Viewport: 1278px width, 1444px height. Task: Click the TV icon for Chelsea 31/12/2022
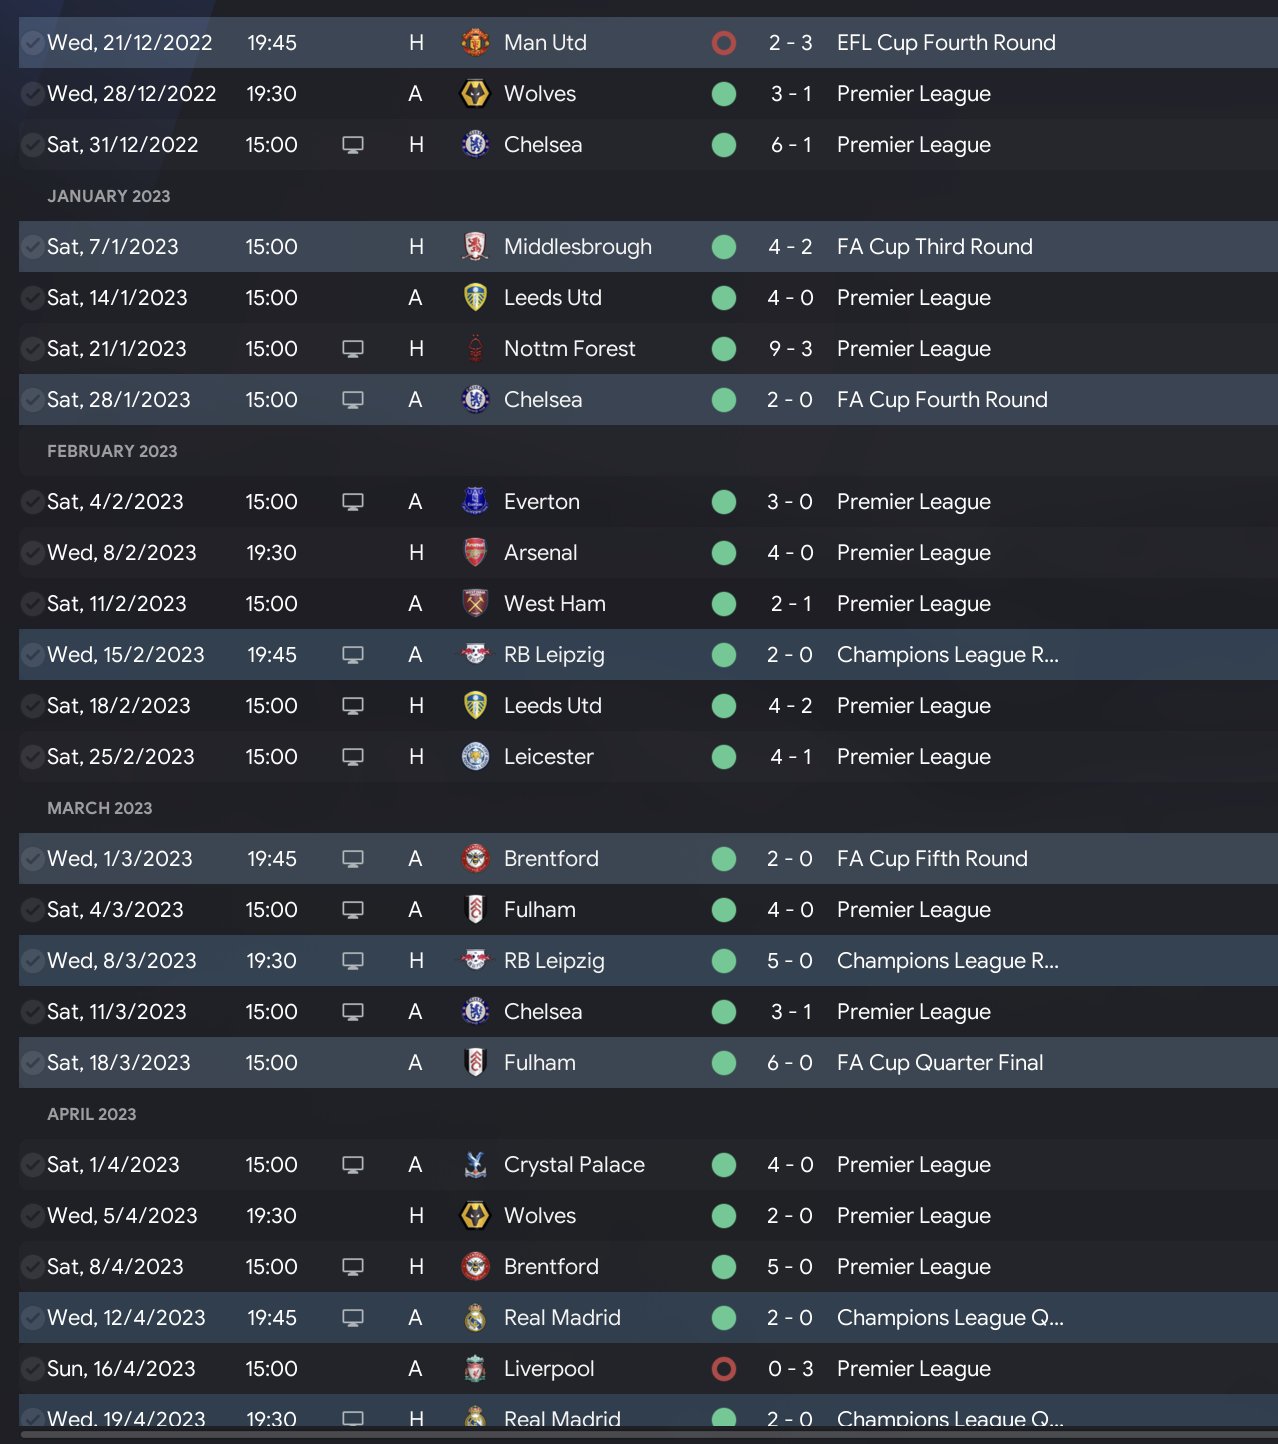coord(353,145)
